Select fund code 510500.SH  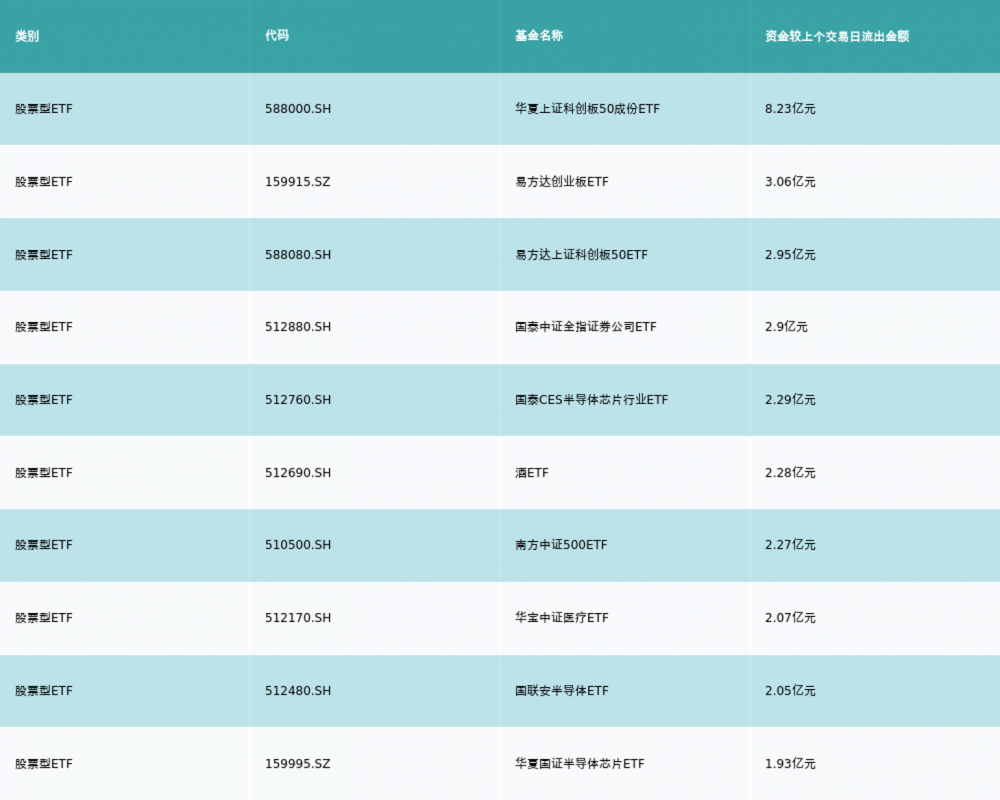coord(298,545)
